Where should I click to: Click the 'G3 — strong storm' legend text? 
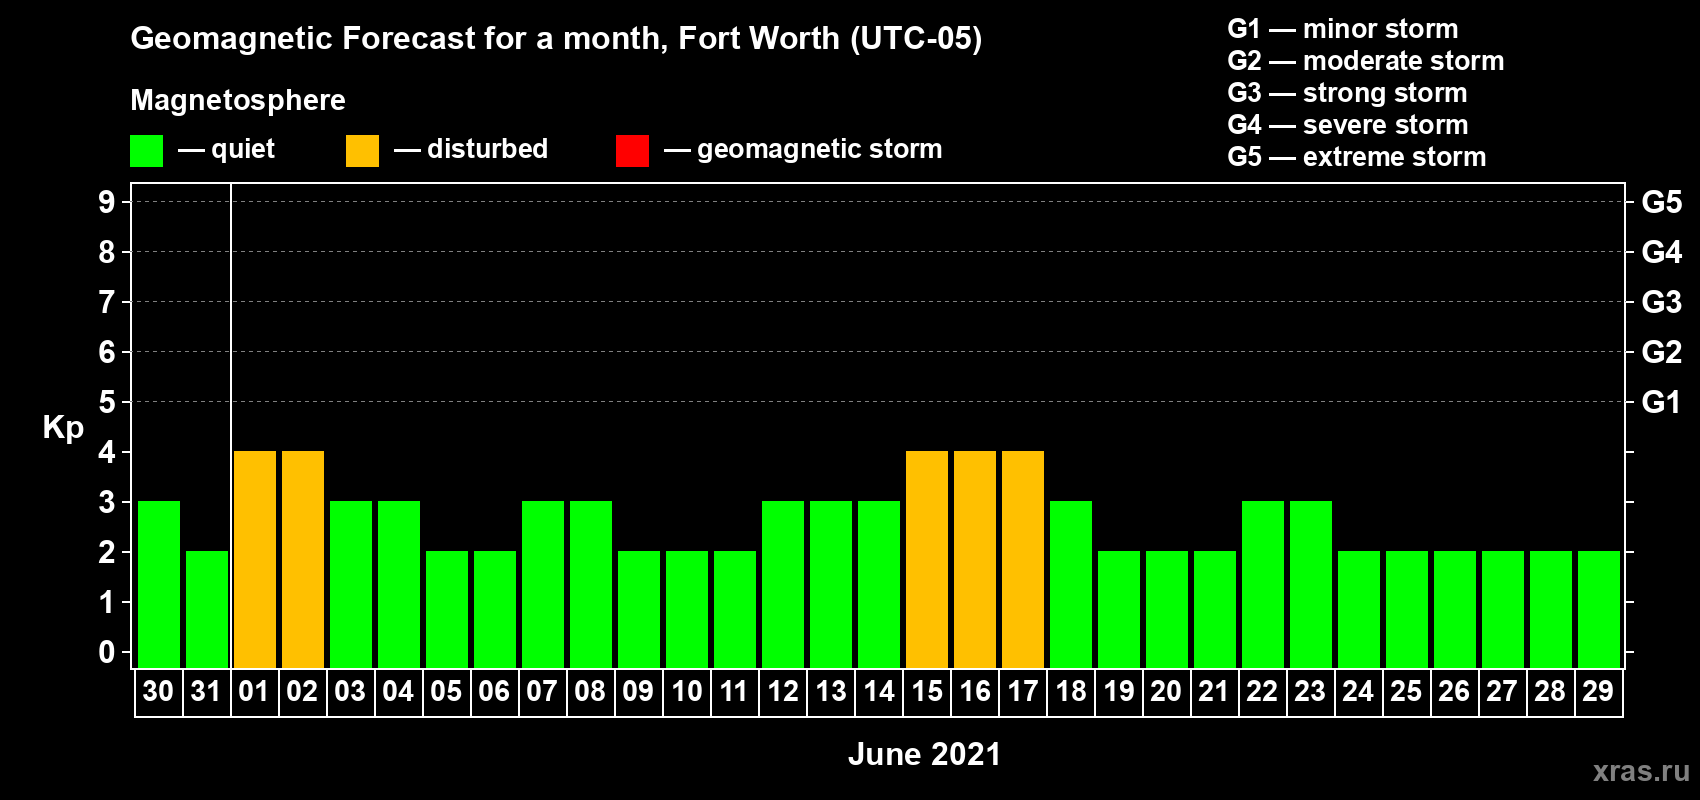(1347, 93)
